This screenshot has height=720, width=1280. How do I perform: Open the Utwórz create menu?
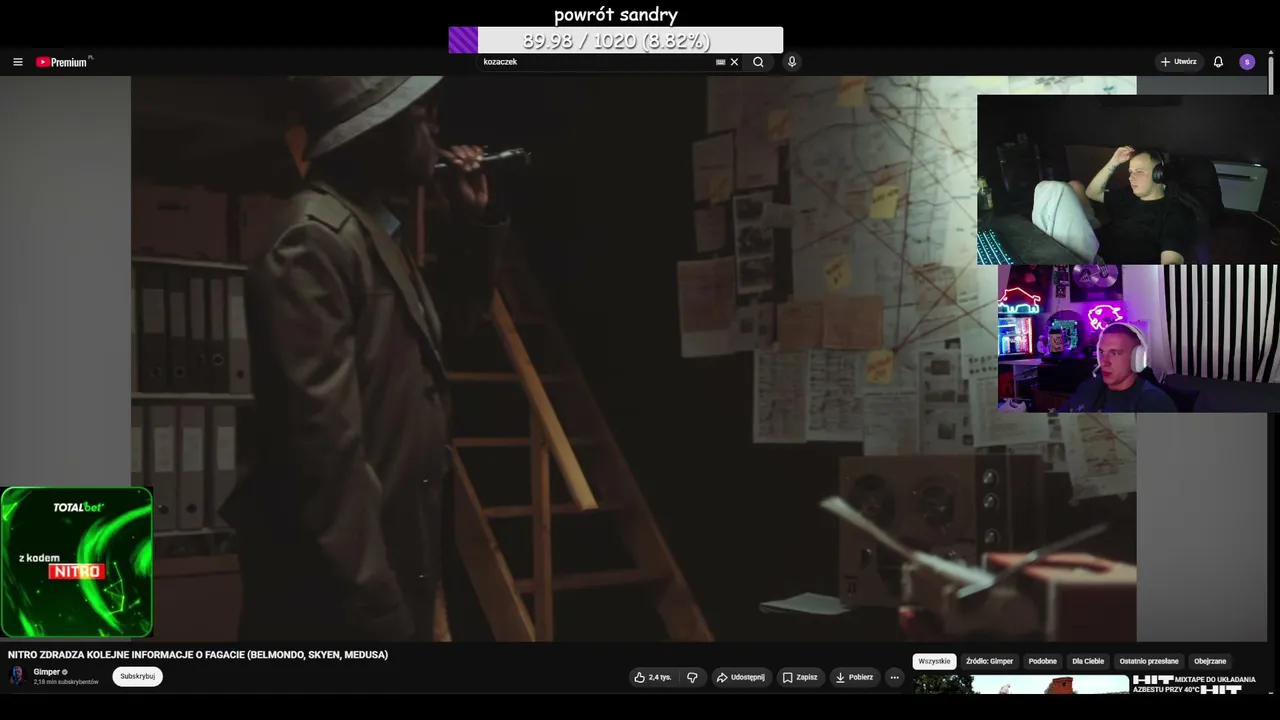pyautogui.click(x=1179, y=62)
